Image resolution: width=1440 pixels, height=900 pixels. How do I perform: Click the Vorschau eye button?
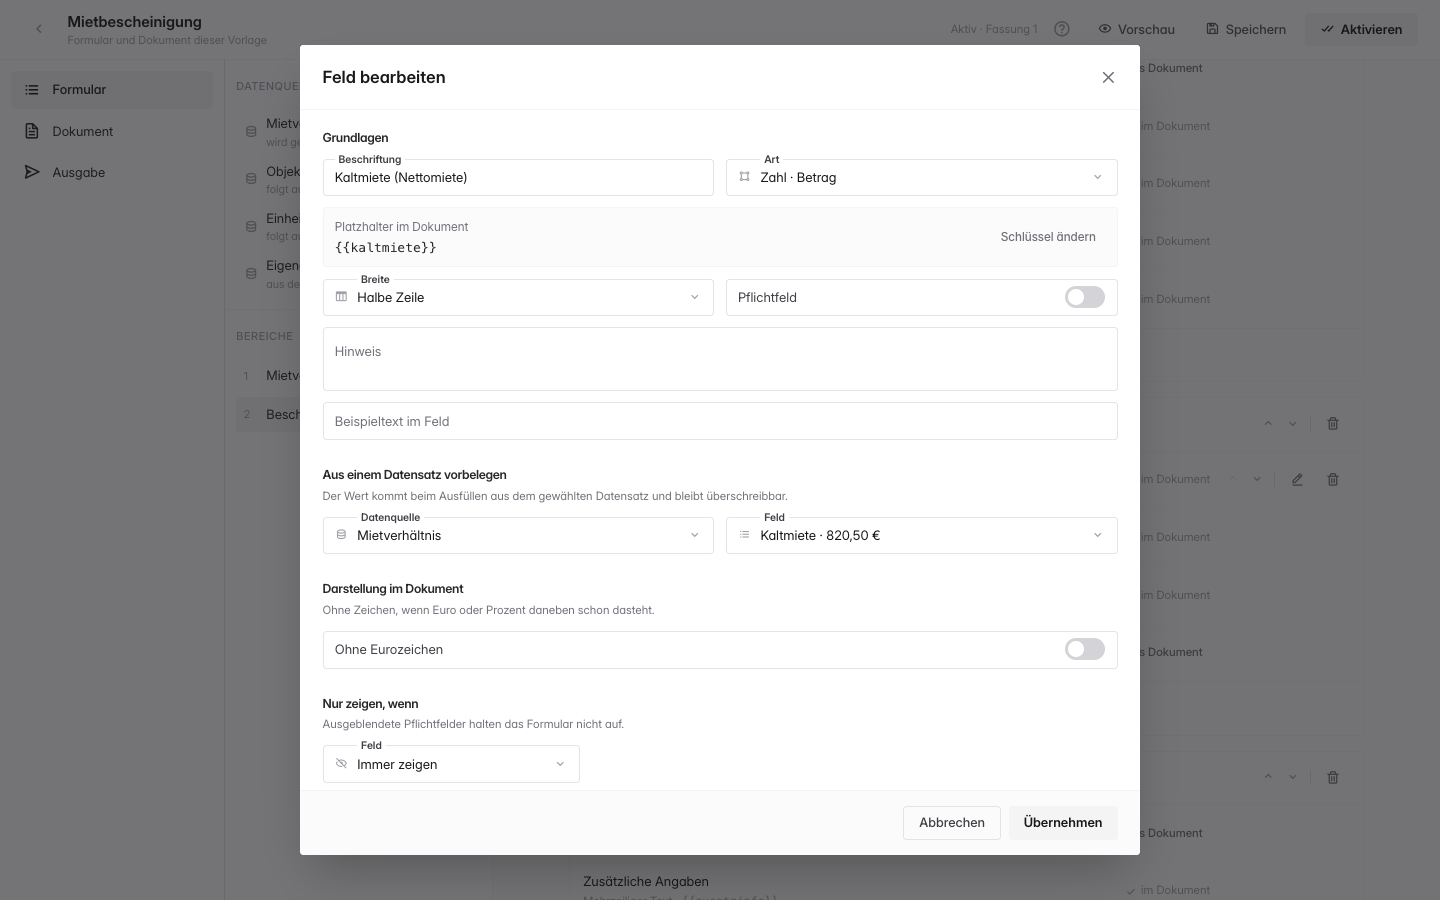point(1136,29)
